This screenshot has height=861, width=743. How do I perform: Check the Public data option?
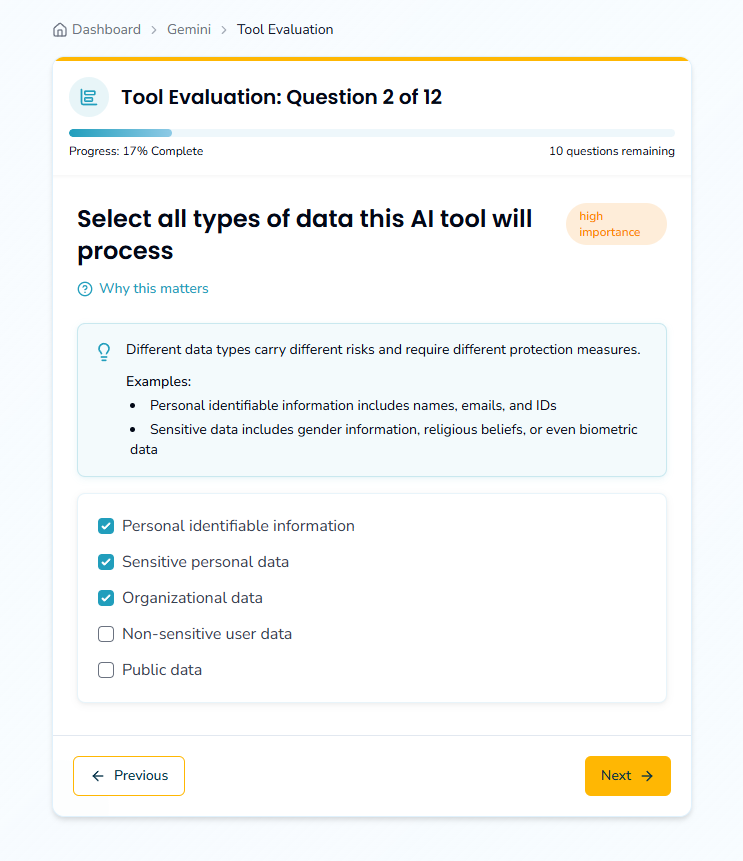[x=106, y=670]
